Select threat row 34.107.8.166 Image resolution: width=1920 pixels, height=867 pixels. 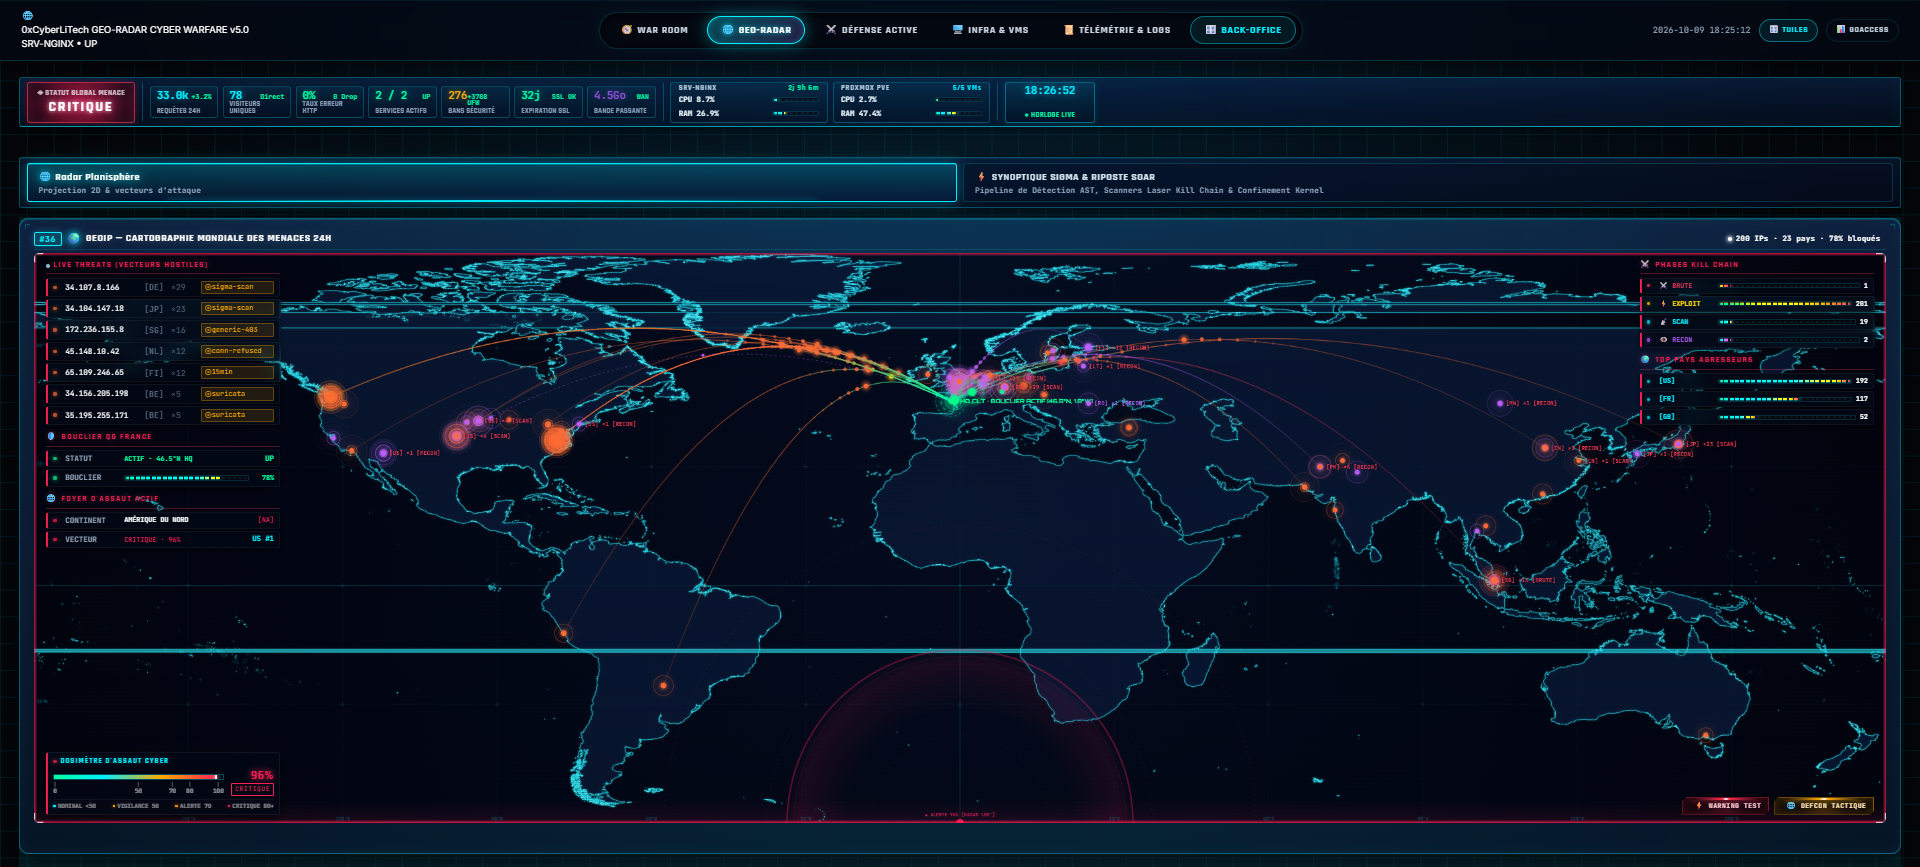tap(162, 287)
